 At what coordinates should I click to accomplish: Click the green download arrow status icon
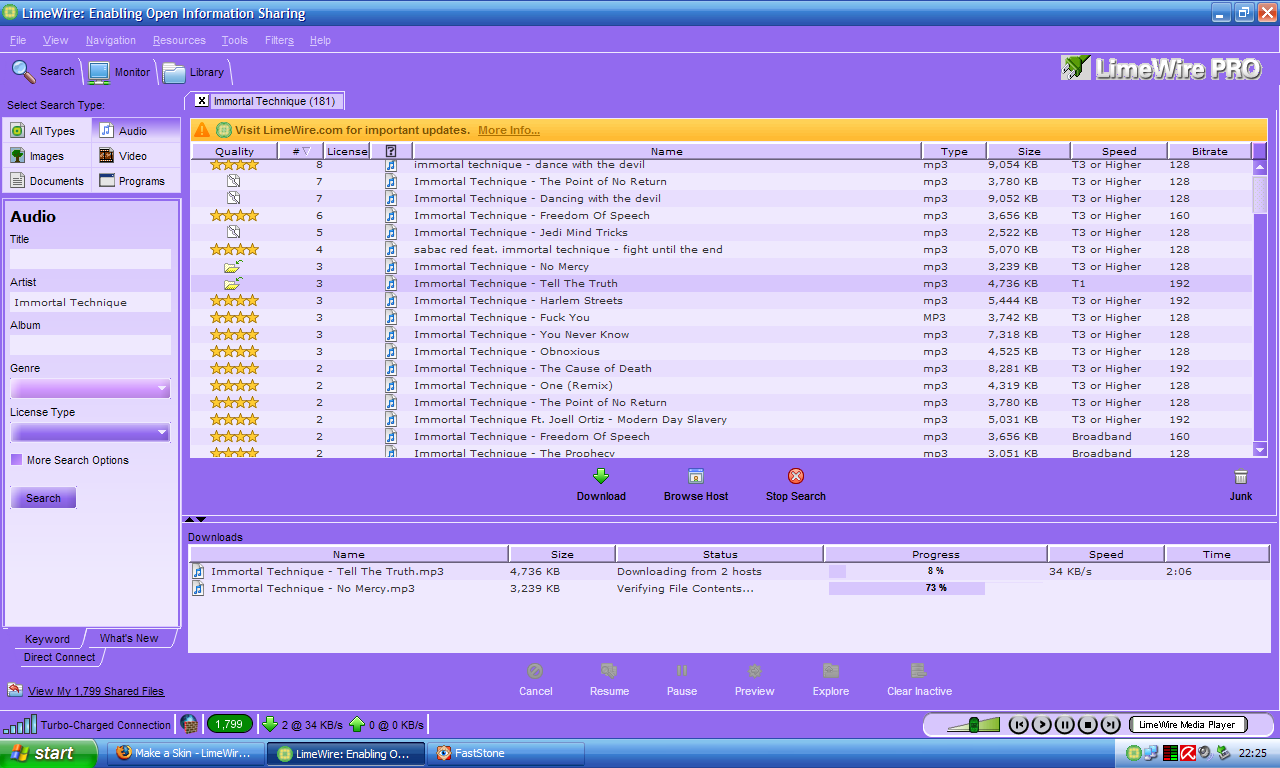click(x=269, y=724)
